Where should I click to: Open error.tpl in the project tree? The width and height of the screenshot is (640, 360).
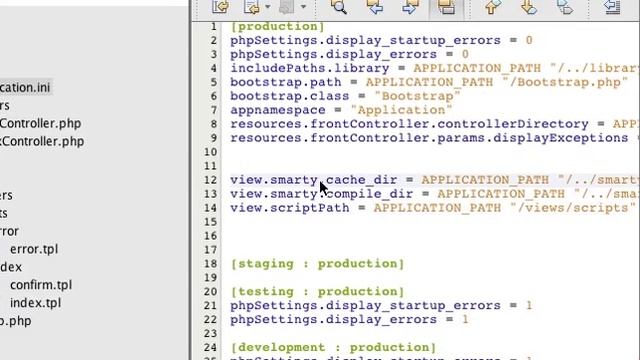pos(34,249)
